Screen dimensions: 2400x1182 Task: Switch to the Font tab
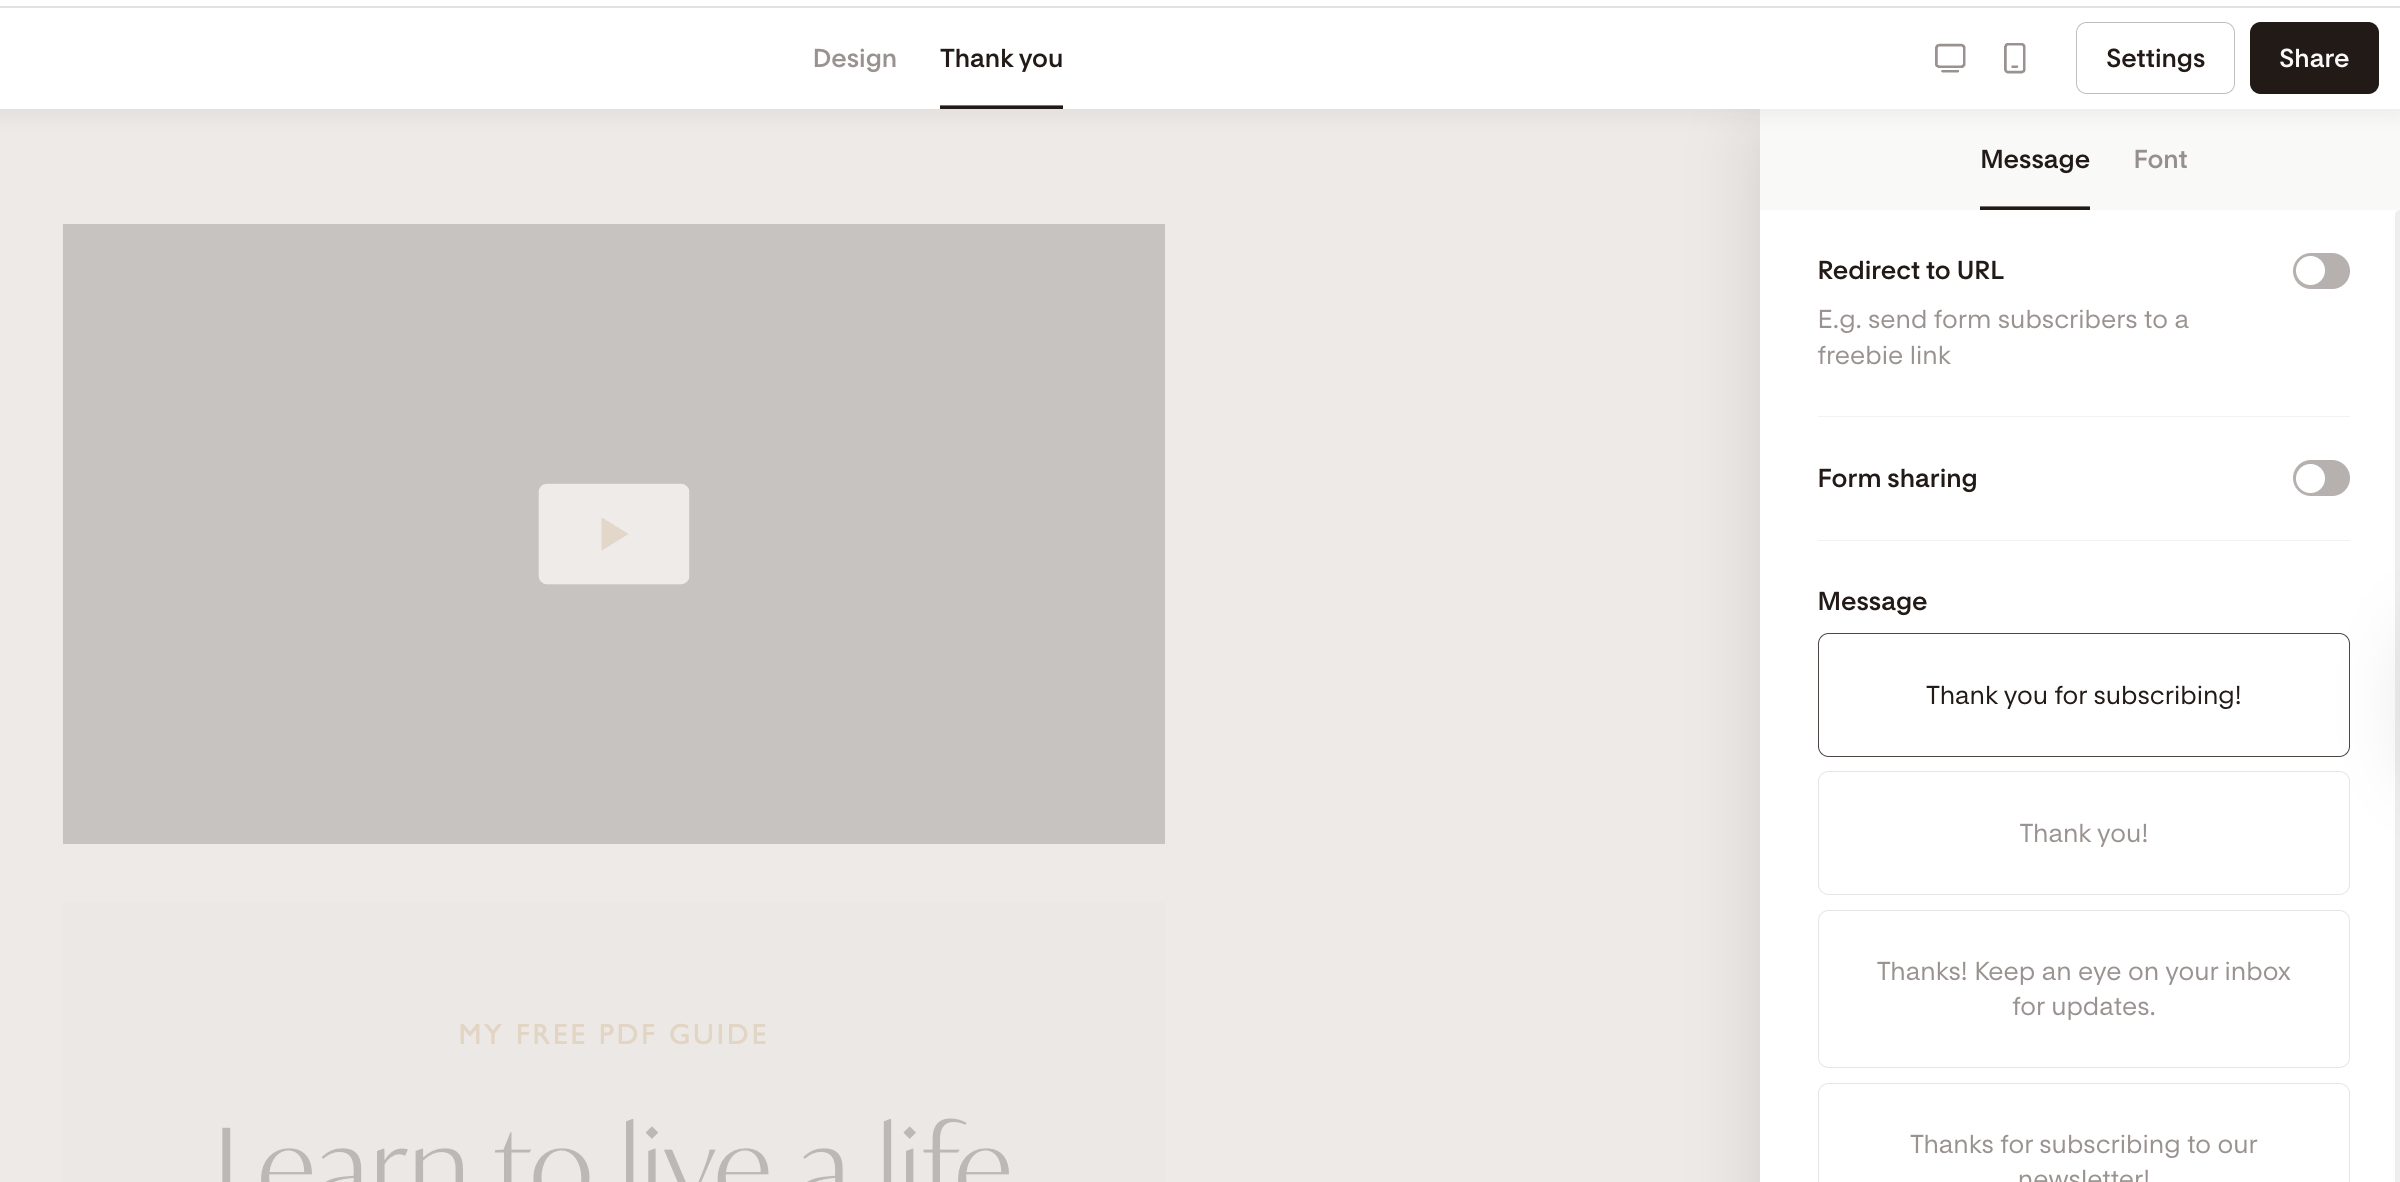pos(2160,160)
